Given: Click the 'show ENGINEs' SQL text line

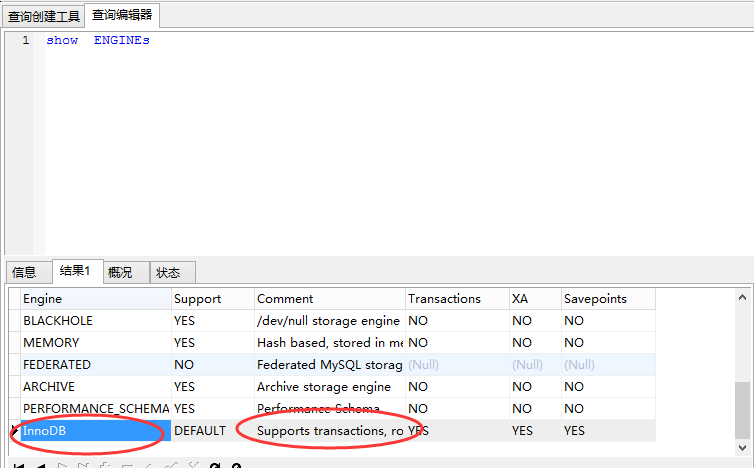Looking at the screenshot, I should [98, 40].
